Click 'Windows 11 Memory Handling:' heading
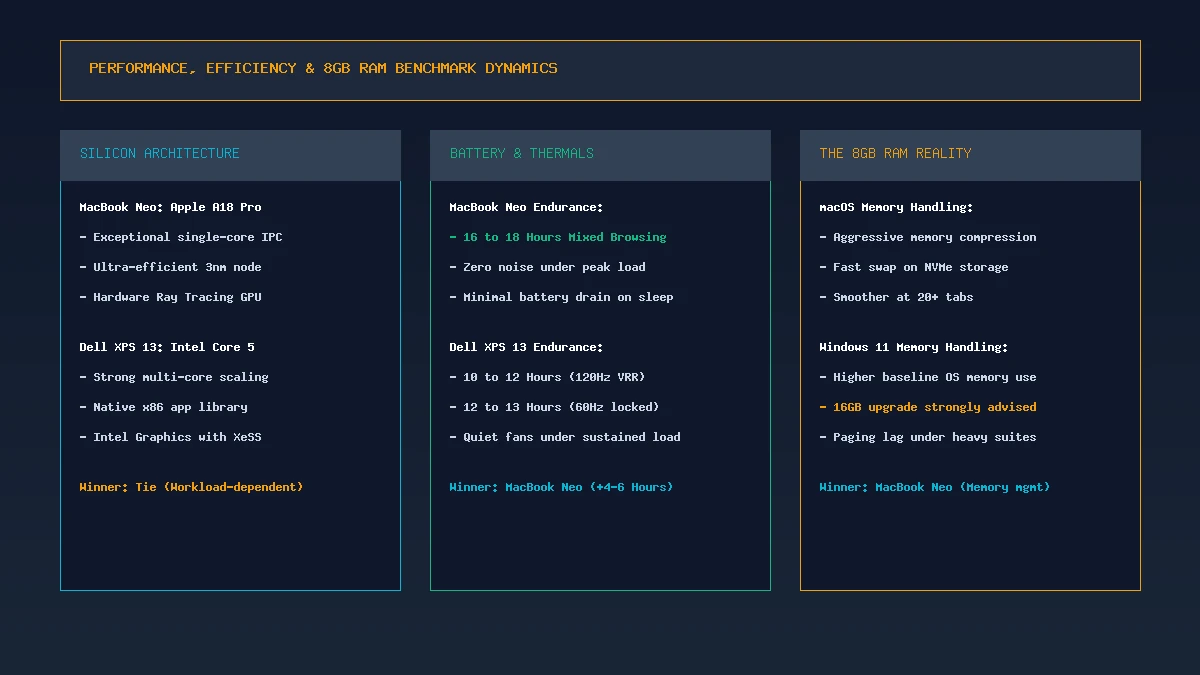 [913, 347]
